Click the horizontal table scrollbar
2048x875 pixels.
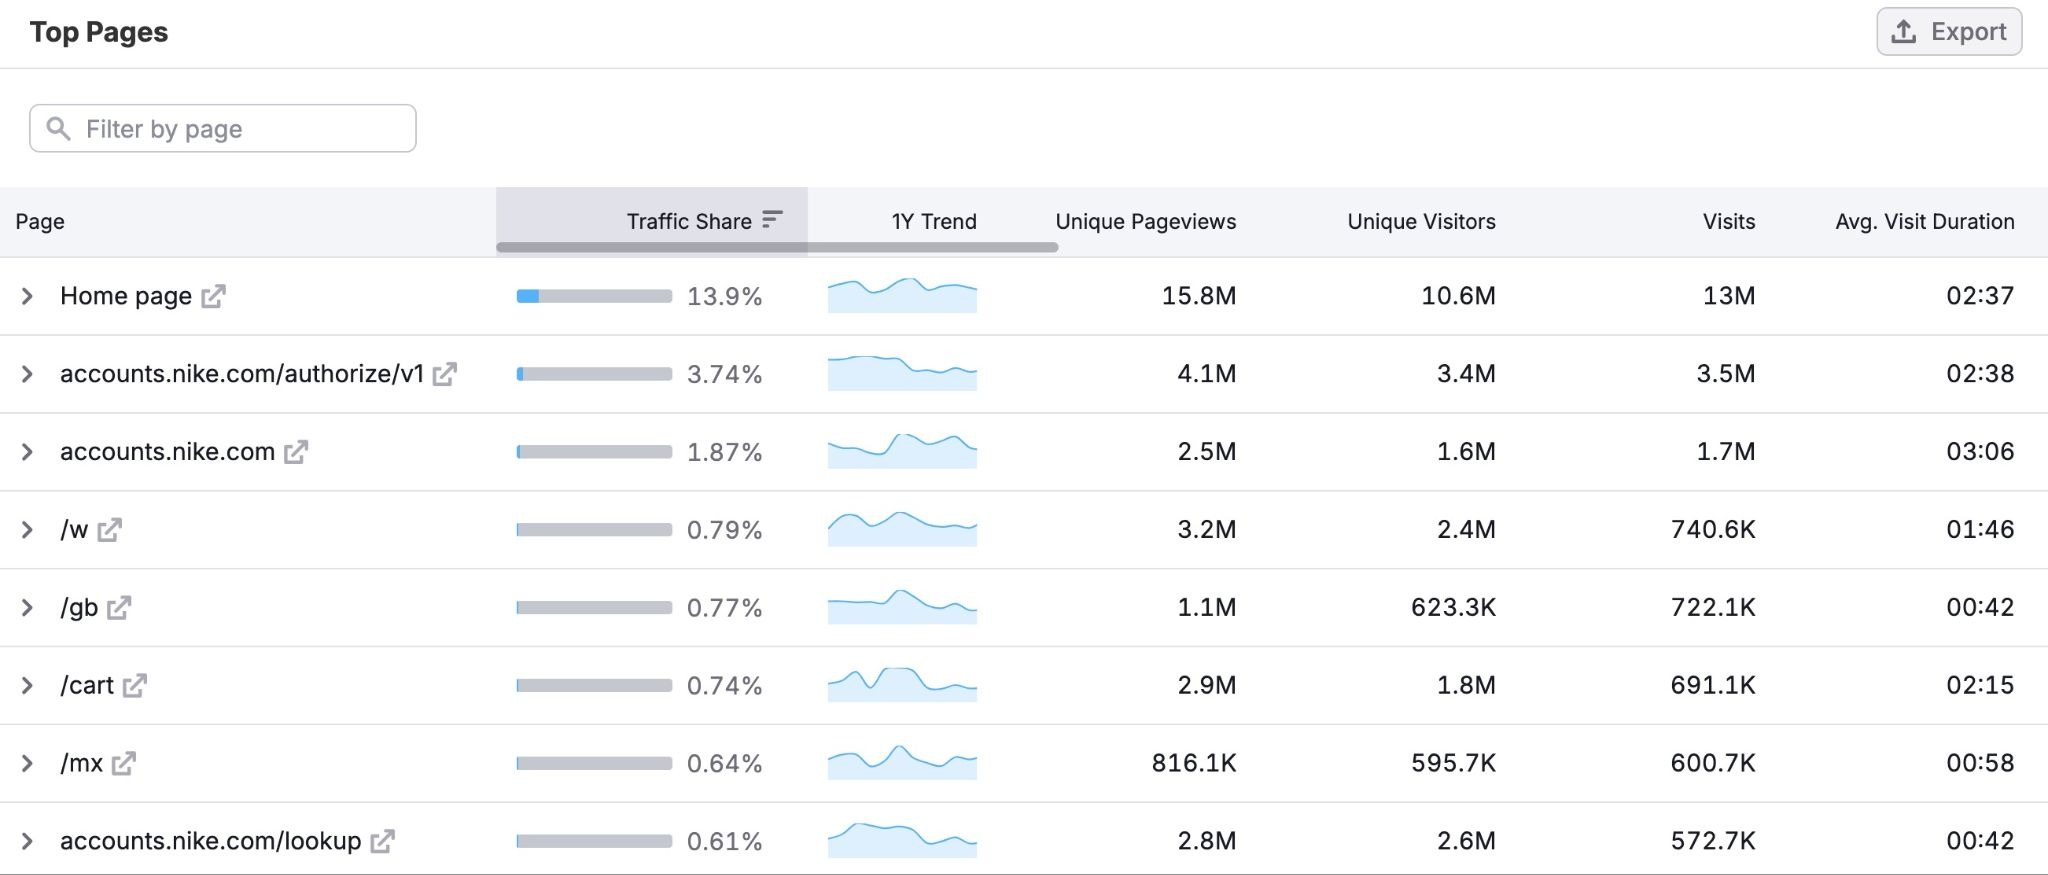[x=777, y=247]
